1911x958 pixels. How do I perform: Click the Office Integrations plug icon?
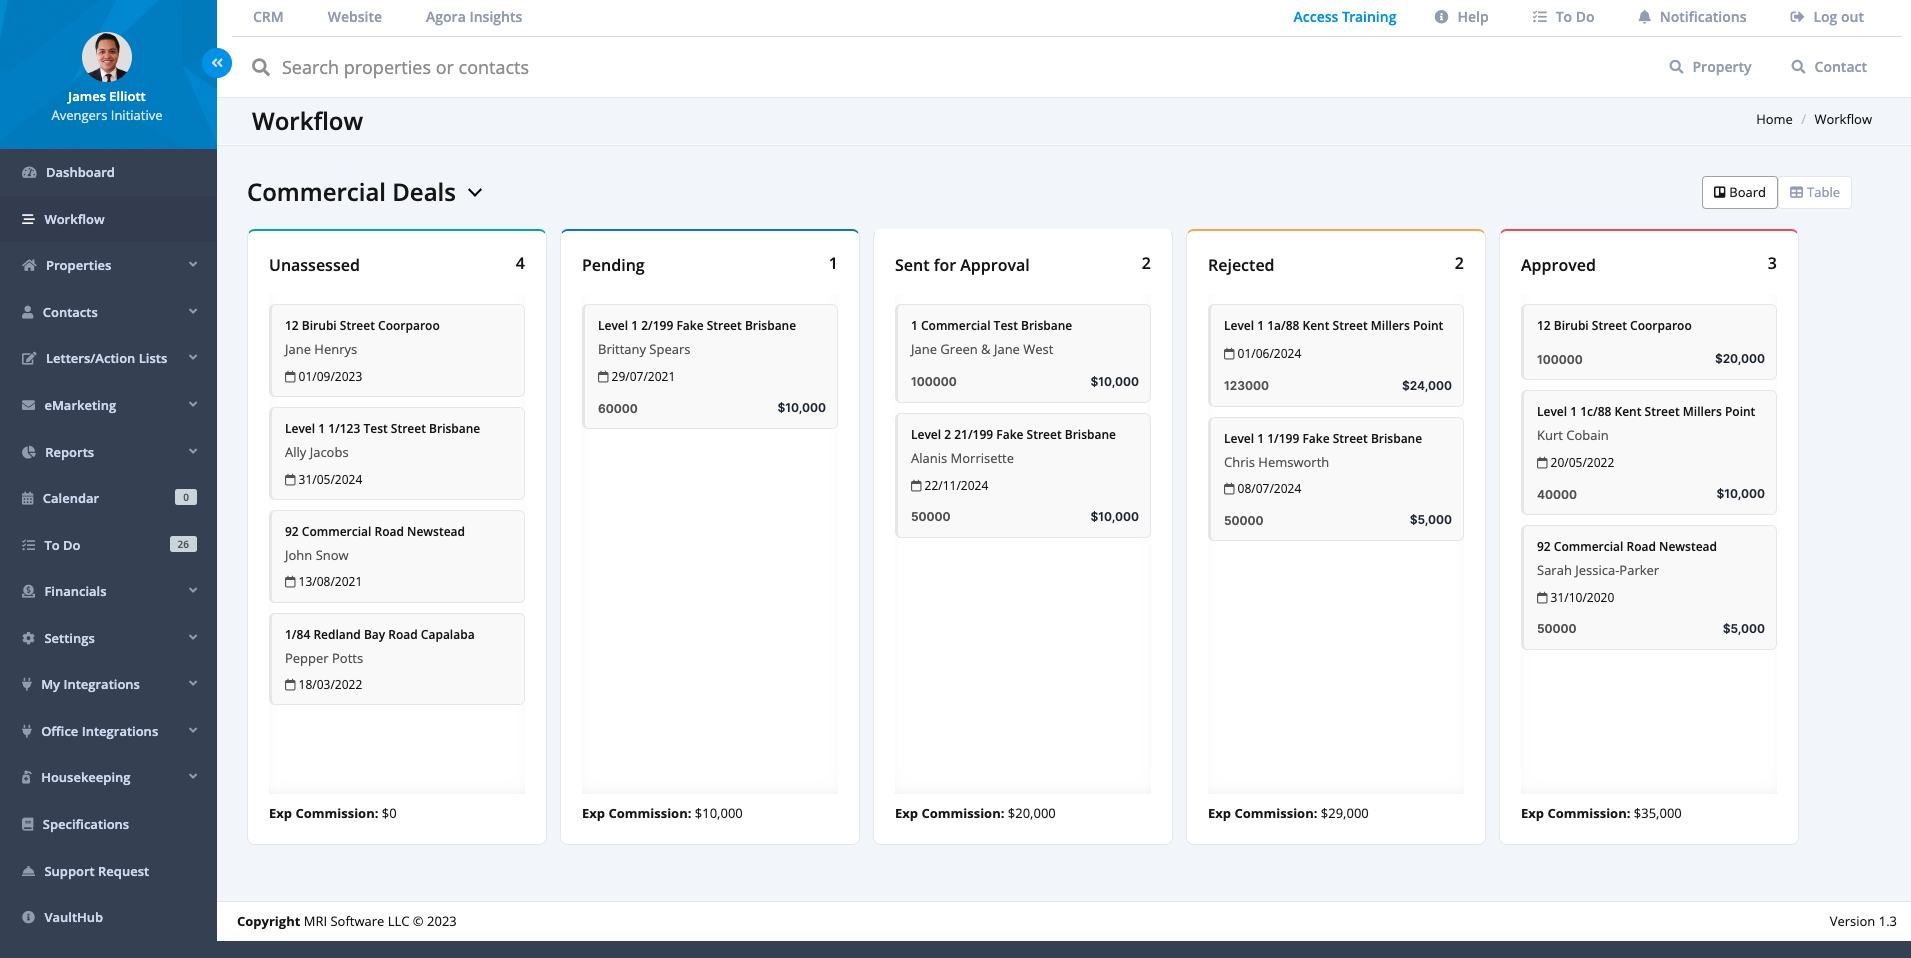tap(27, 731)
